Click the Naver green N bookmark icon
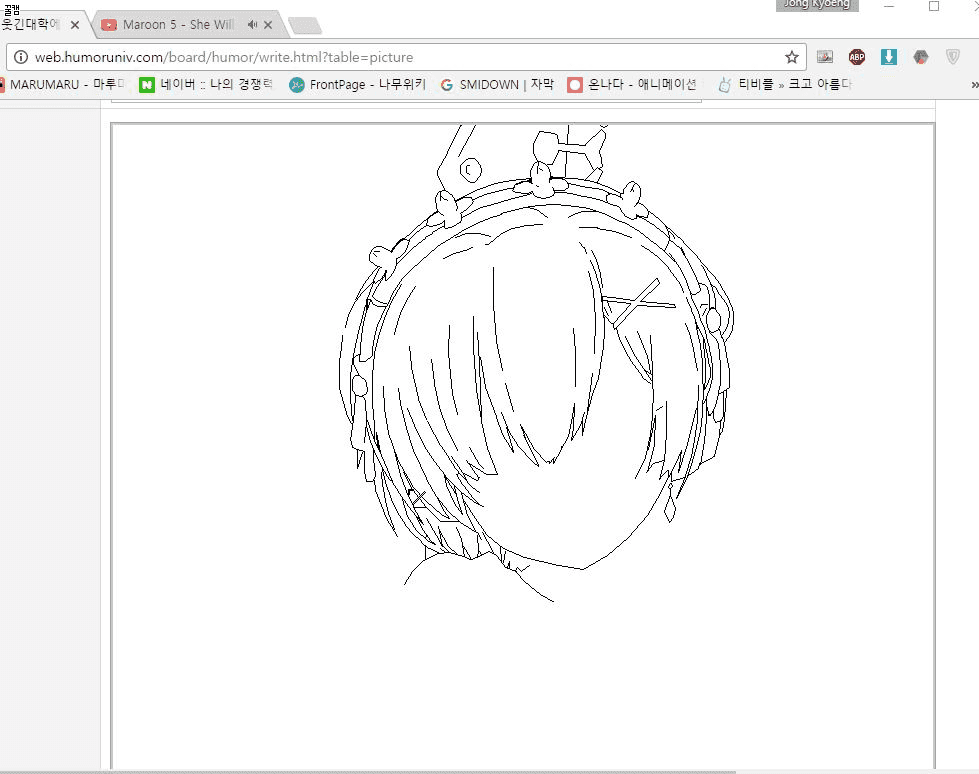Image resolution: width=979 pixels, height=774 pixels. pos(147,85)
